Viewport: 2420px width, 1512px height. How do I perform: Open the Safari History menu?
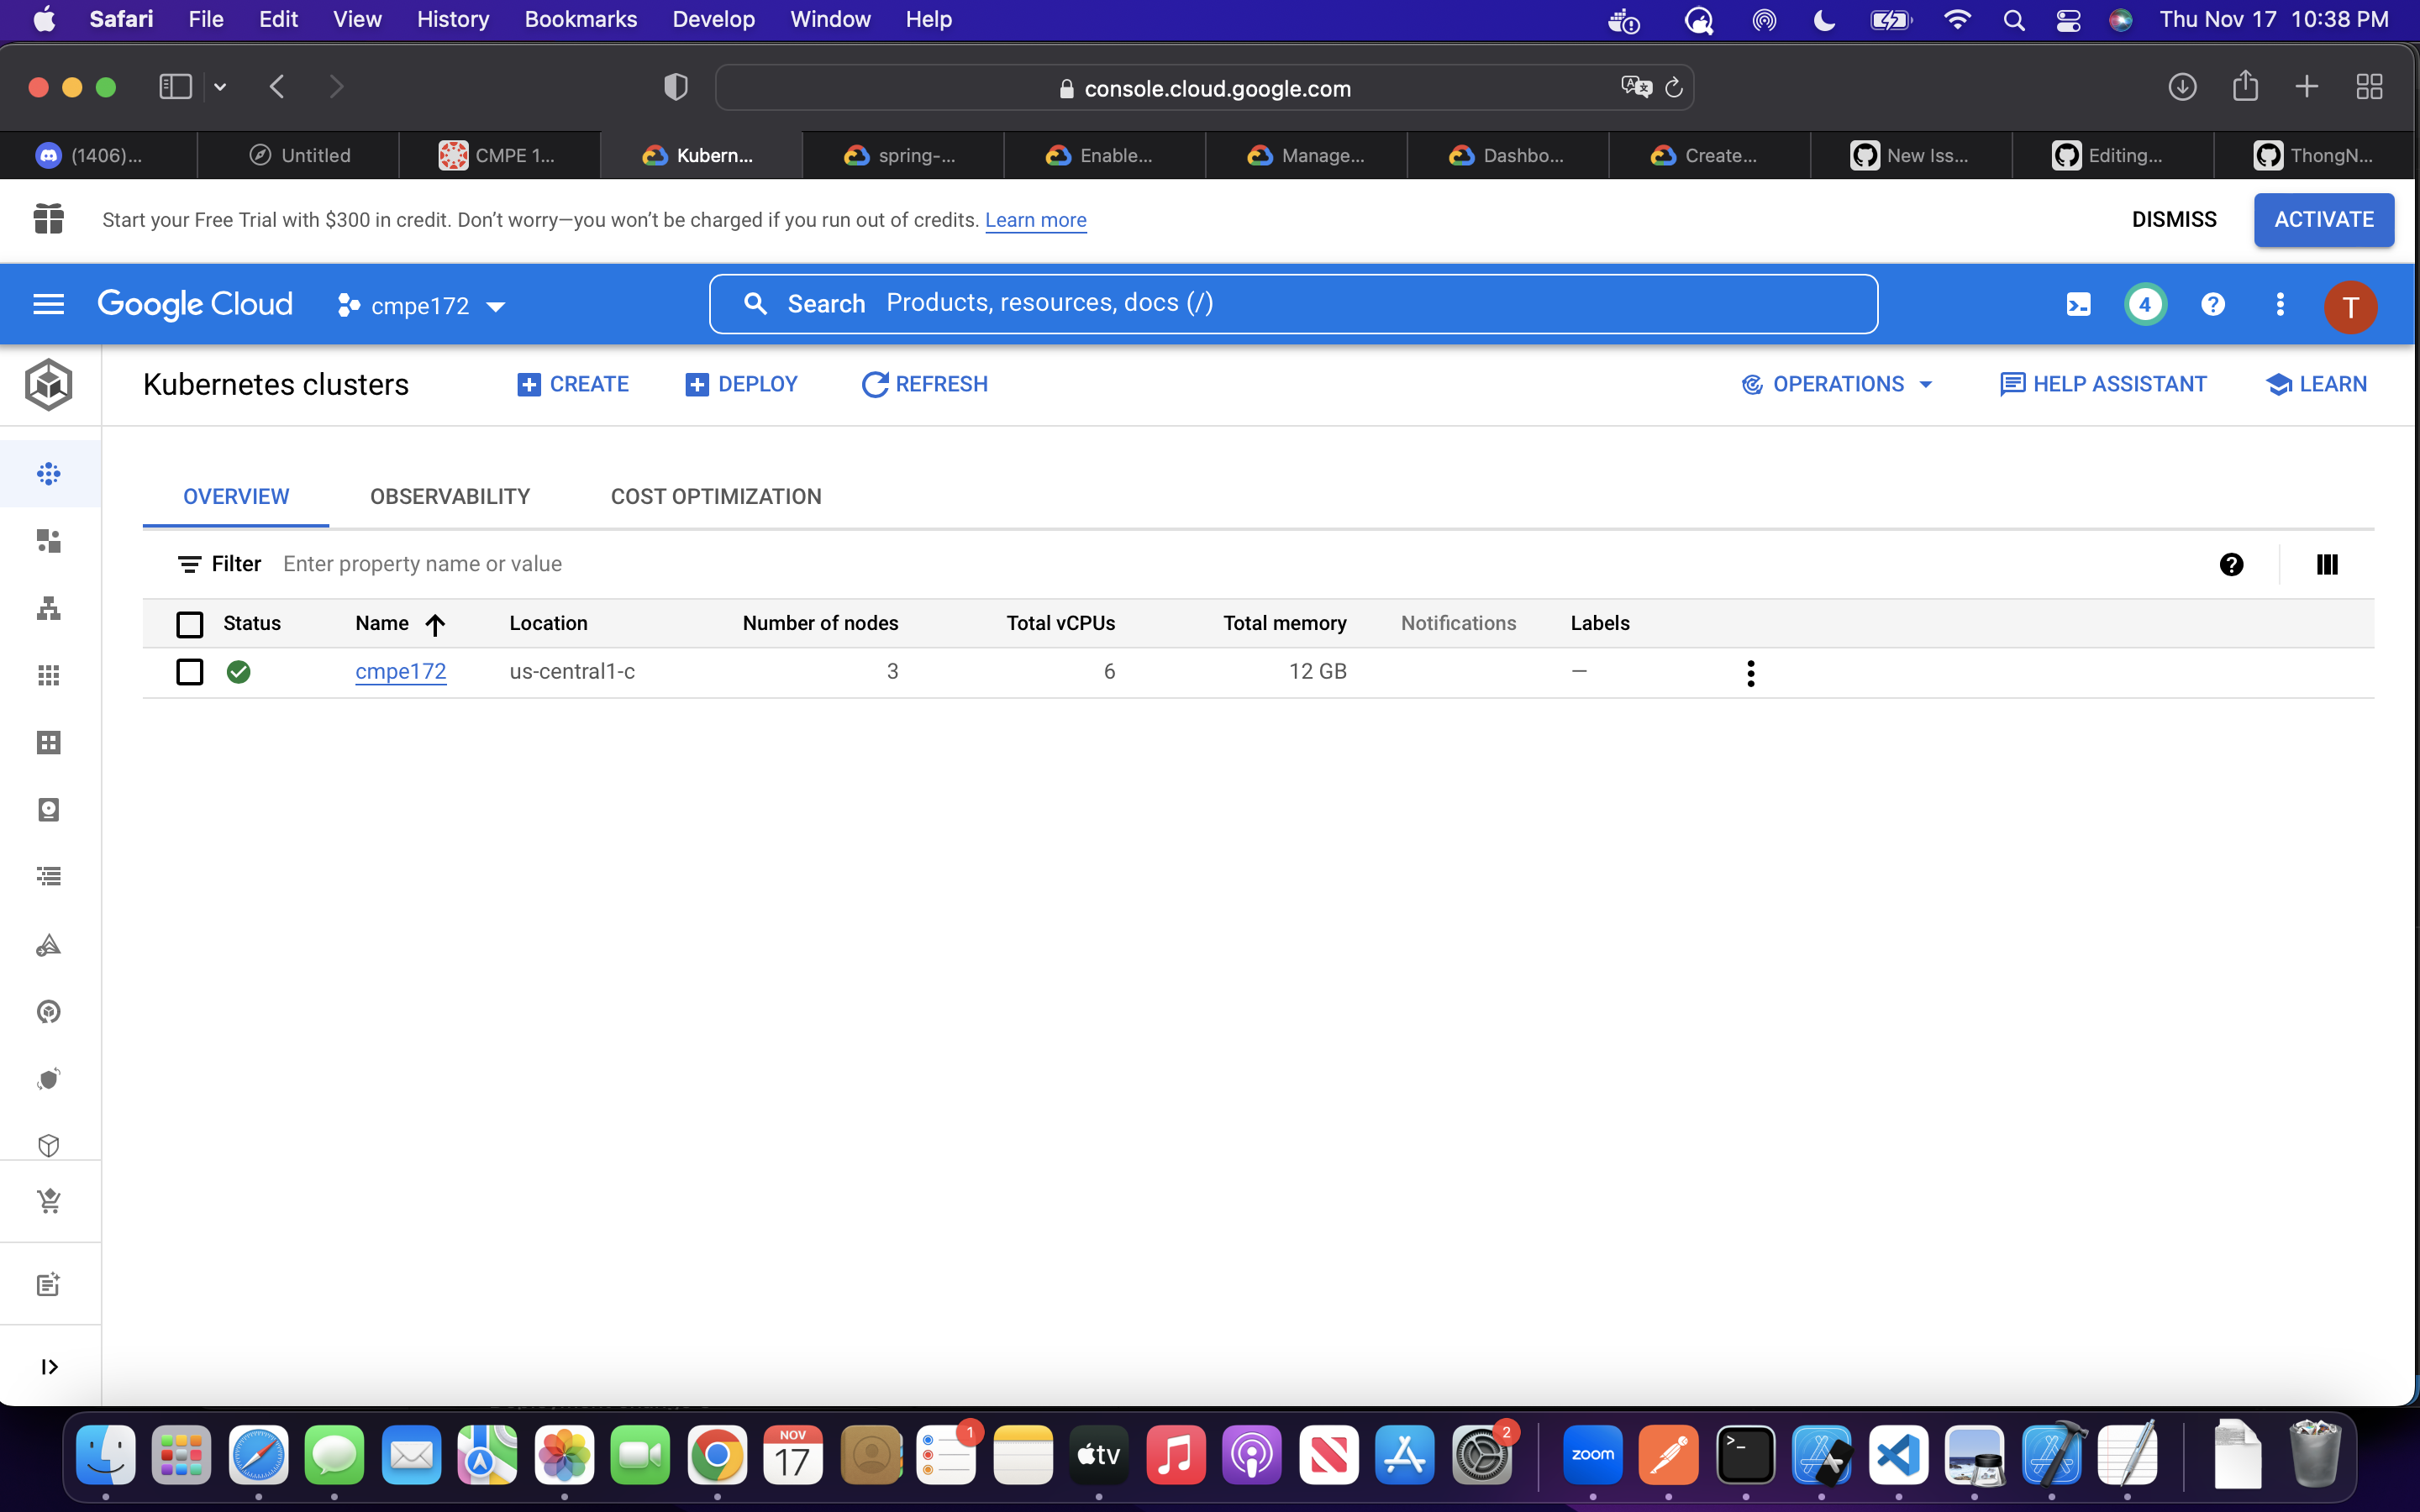(x=452, y=19)
